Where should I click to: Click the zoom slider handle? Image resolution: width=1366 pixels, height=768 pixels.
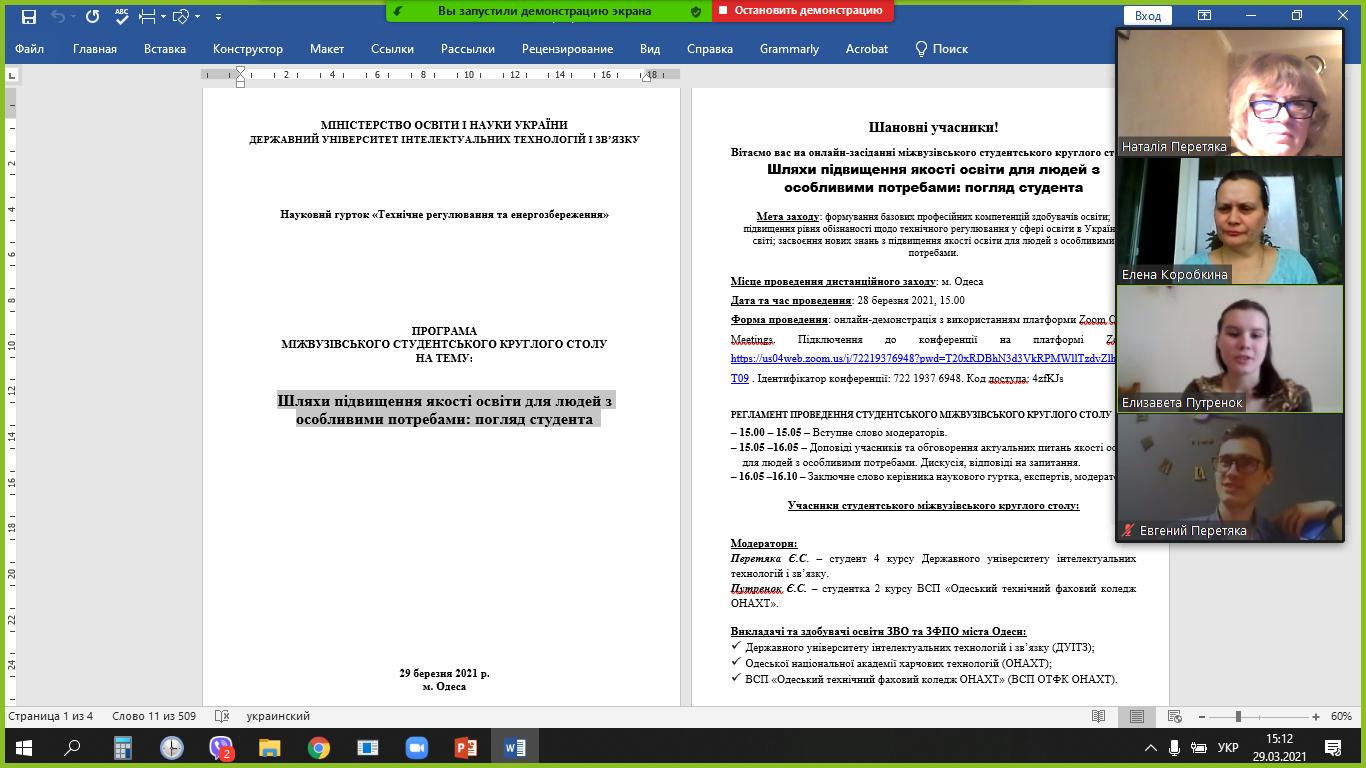[1238, 716]
